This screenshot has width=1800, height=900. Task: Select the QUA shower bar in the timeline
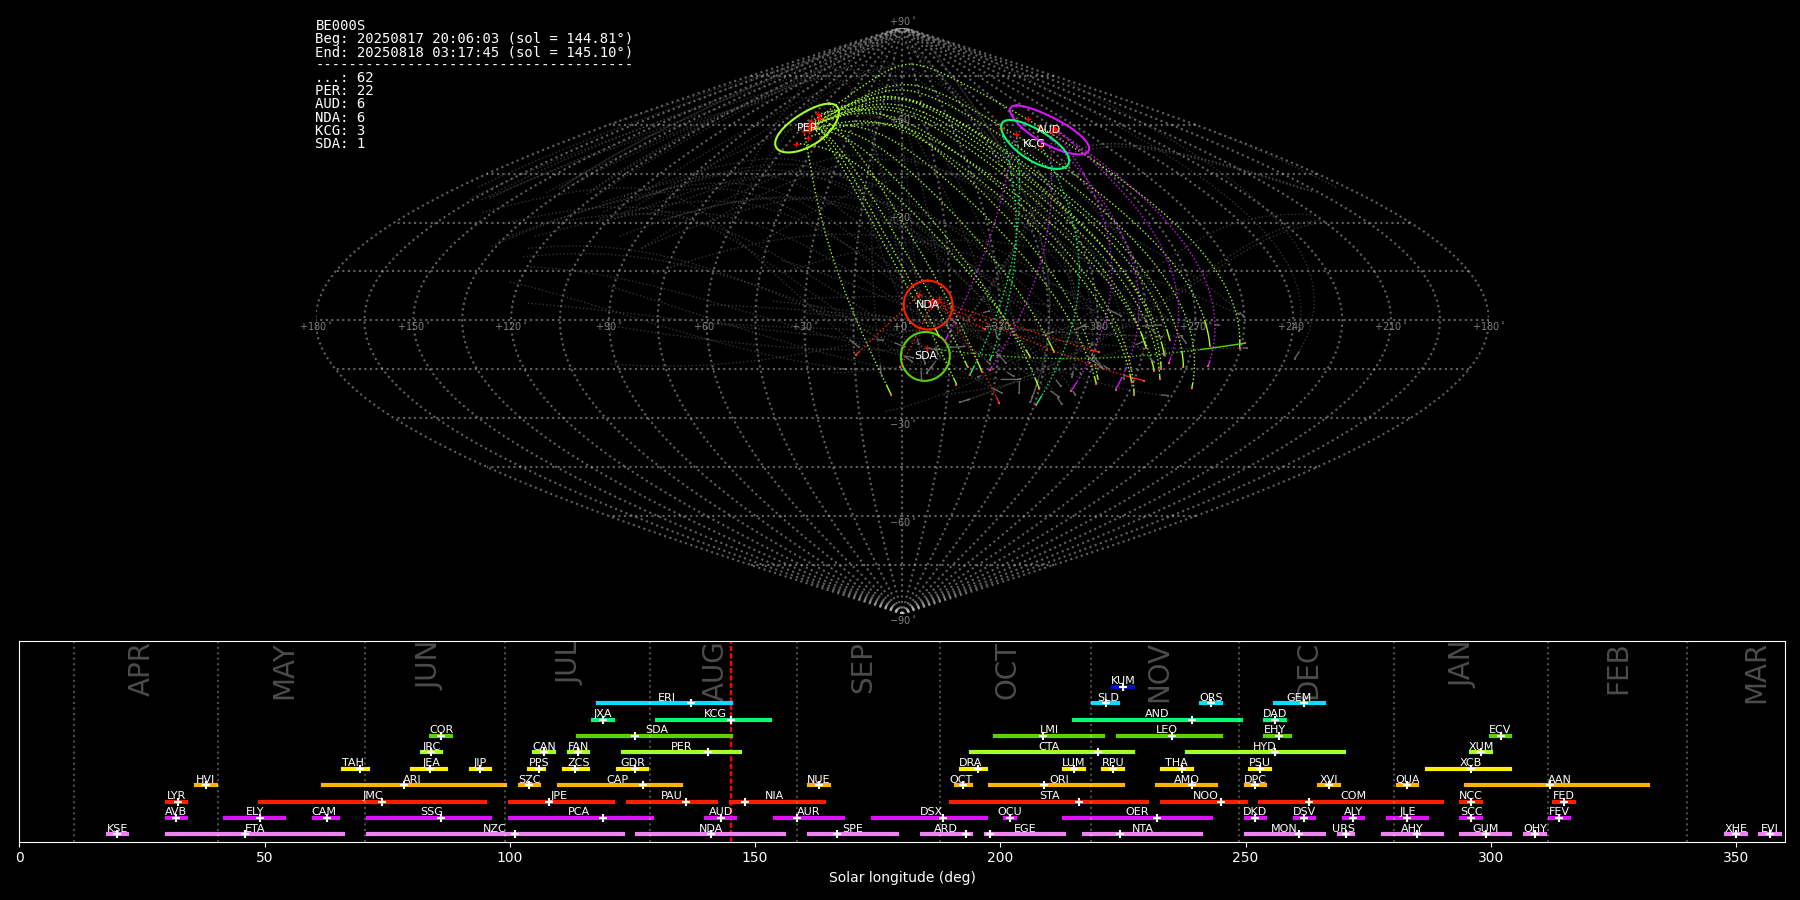(x=1407, y=785)
